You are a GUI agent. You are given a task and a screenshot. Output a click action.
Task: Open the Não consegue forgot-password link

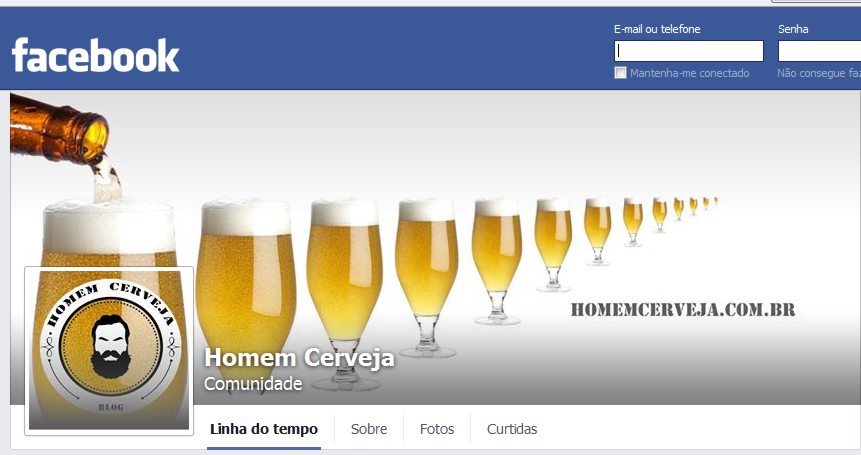click(x=819, y=73)
